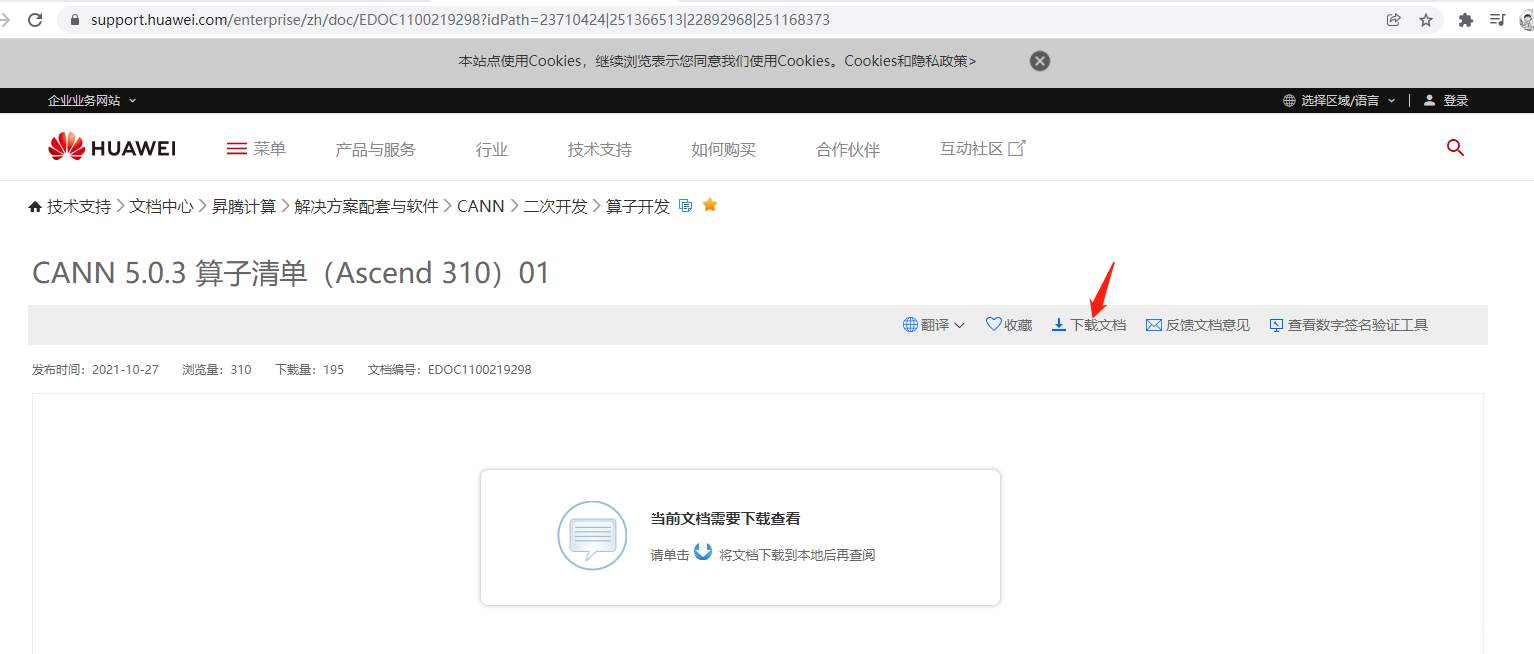The height and width of the screenshot is (654, 1534).
Task: Bookmark this page with the star icon
Action: [x=1426, y=20]
